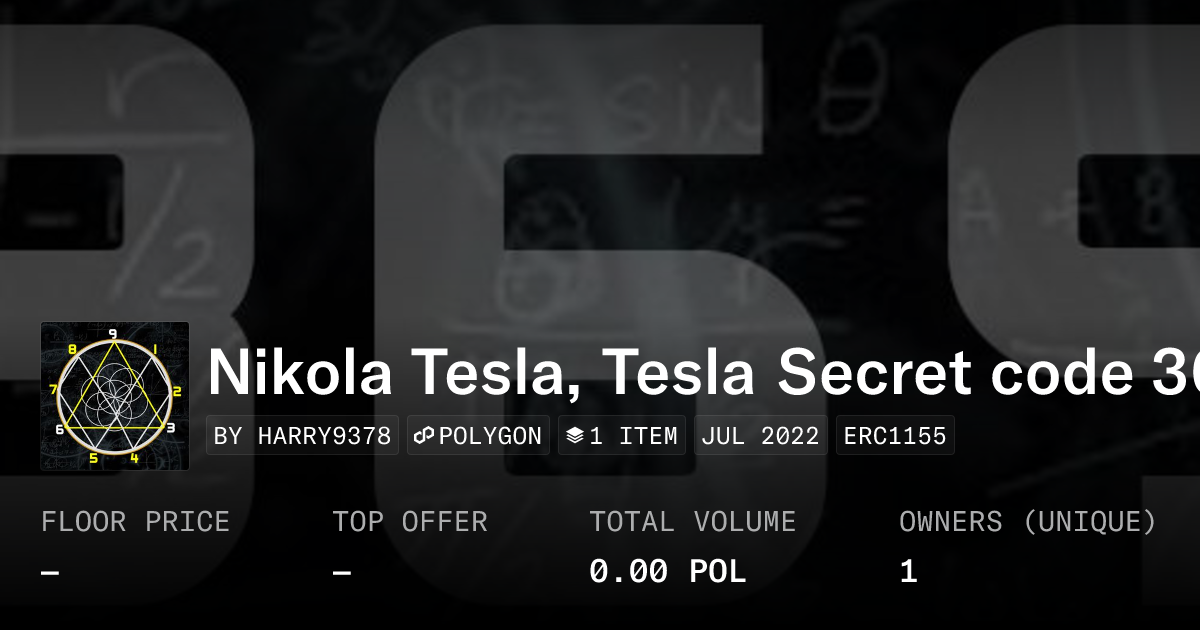1200x630 pixels.
Task: Click number 9 atop the emblem thumbnail
Action: (113, 334)
